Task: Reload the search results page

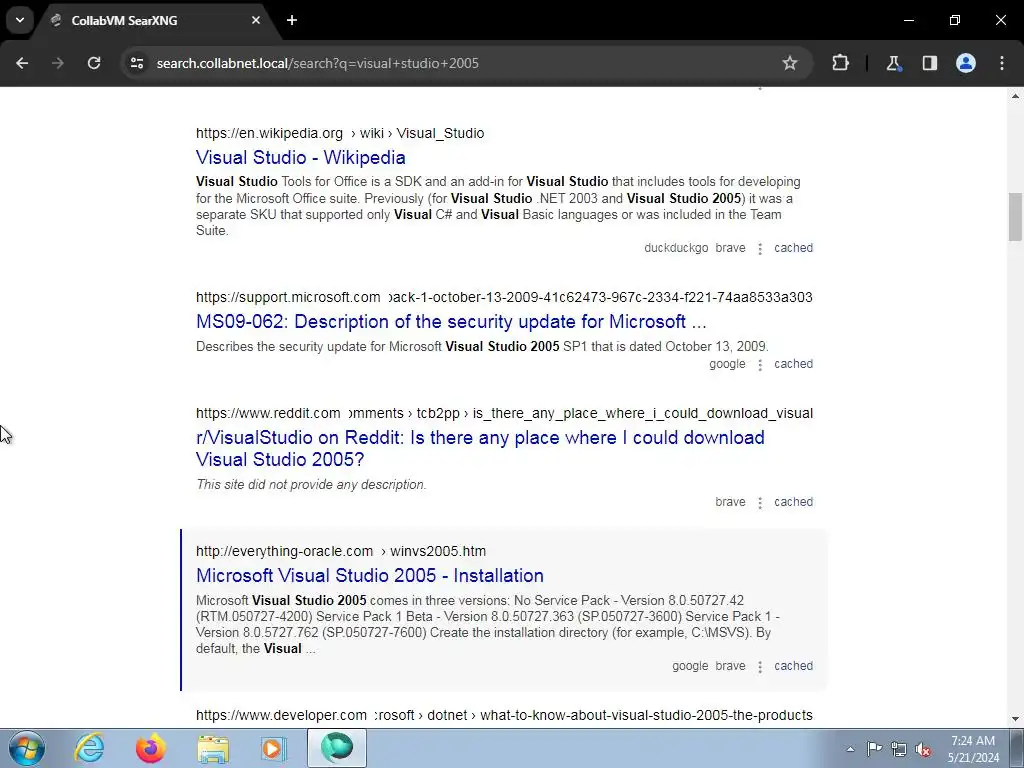Action: coord(94,63)
